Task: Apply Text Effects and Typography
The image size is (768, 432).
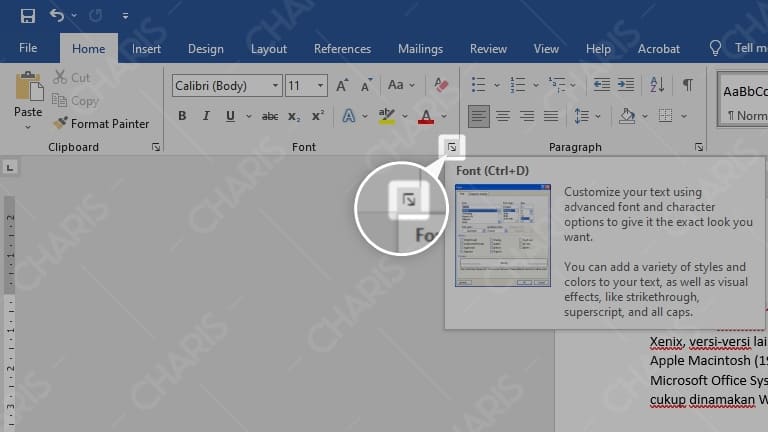Action: coord(348,116)
